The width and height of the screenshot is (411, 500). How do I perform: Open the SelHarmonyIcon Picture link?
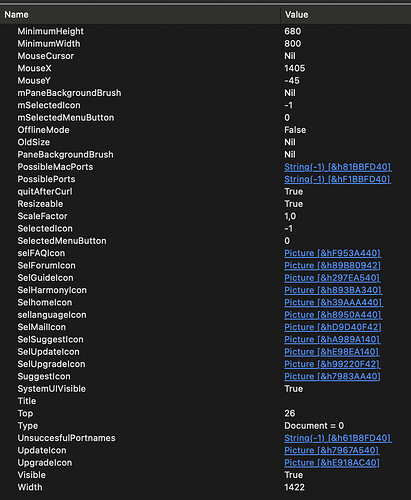333,290
